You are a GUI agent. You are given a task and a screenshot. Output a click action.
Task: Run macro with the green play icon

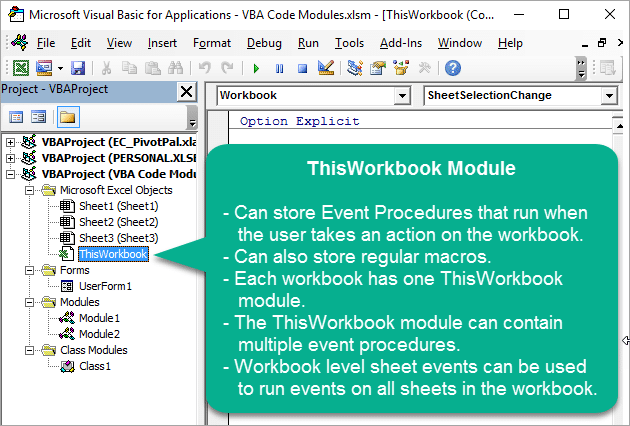pos(256,68)
